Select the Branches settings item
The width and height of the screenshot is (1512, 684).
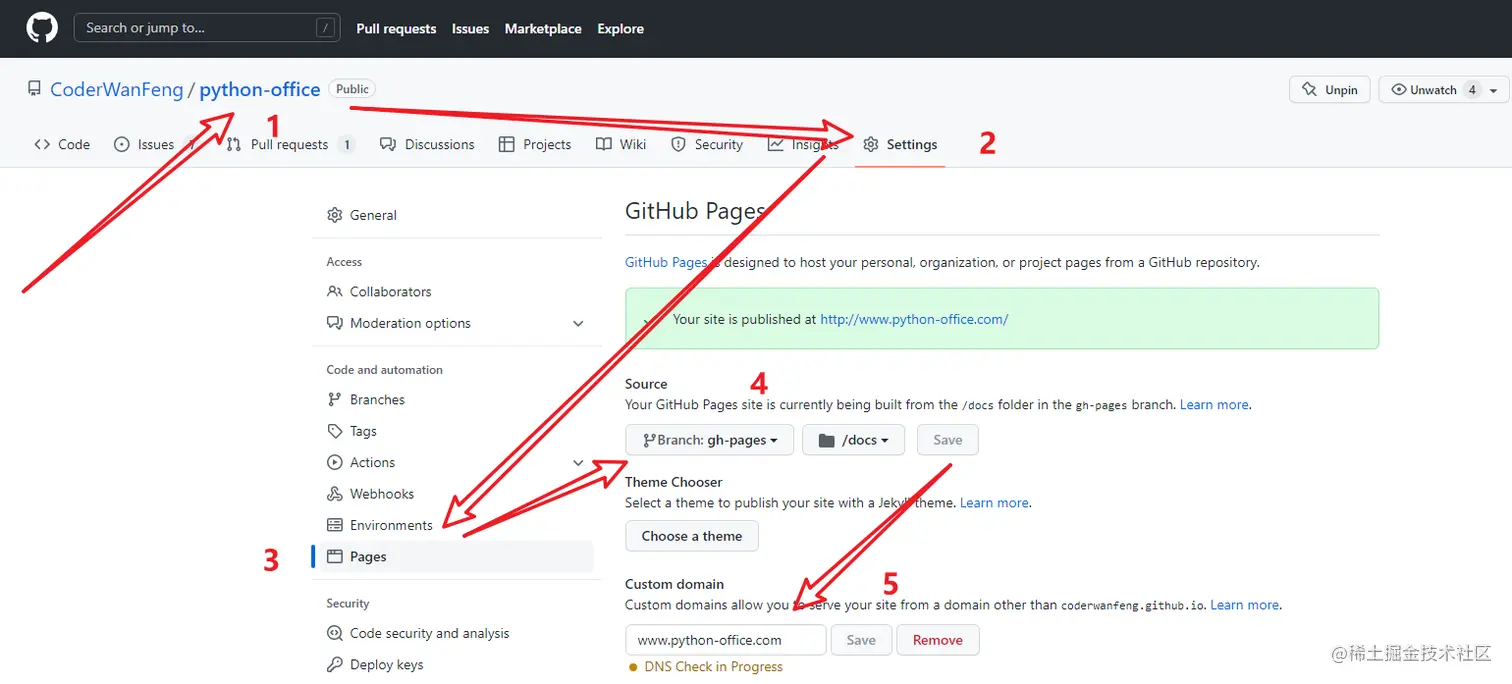(x=377, y=399)
